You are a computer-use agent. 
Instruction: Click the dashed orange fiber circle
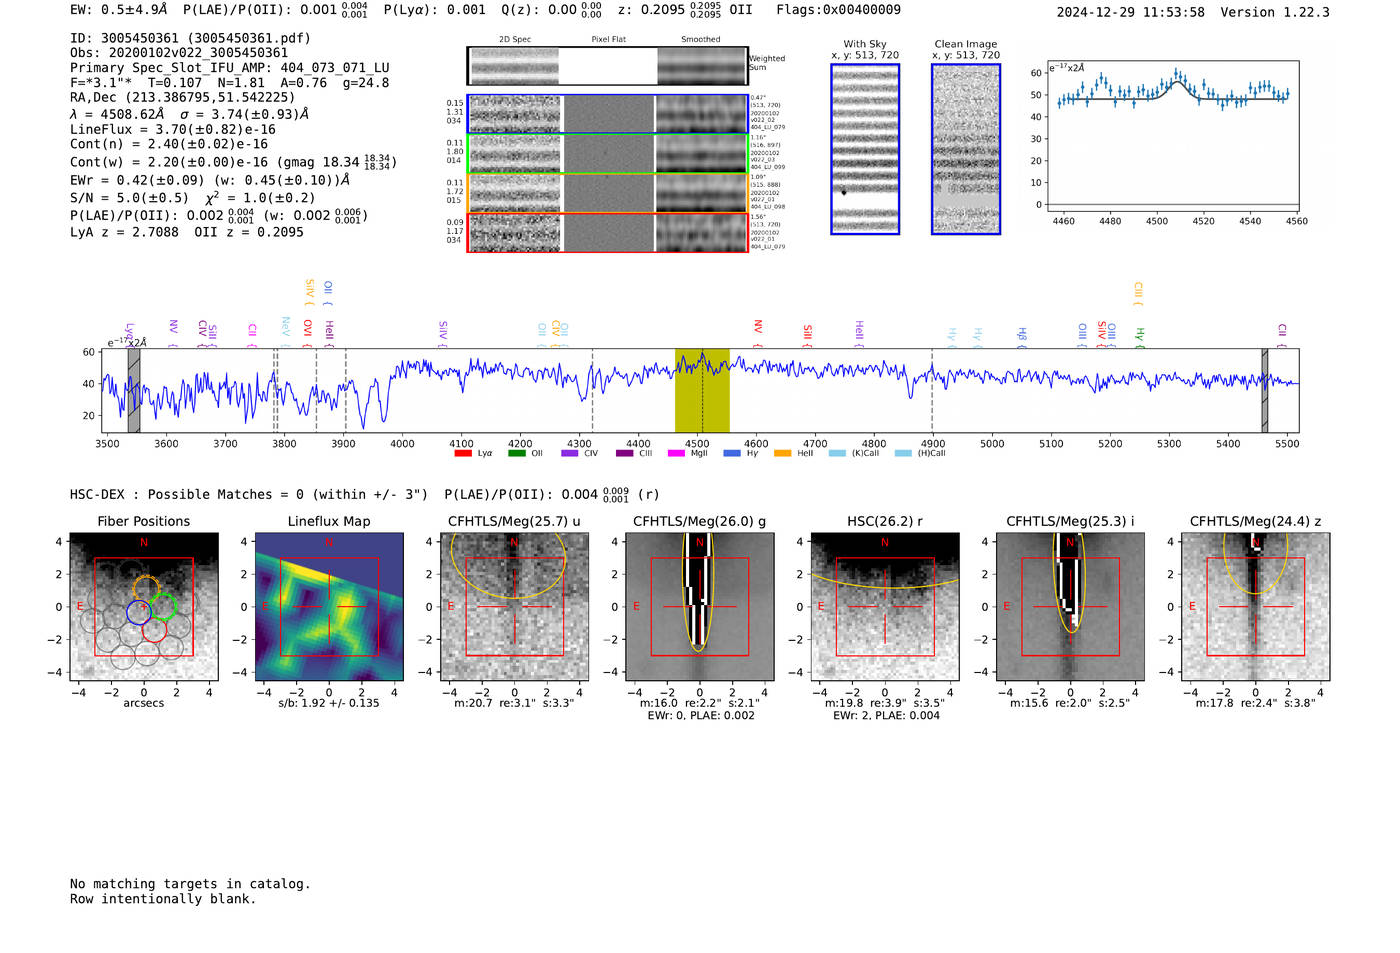tap(147, 589)
